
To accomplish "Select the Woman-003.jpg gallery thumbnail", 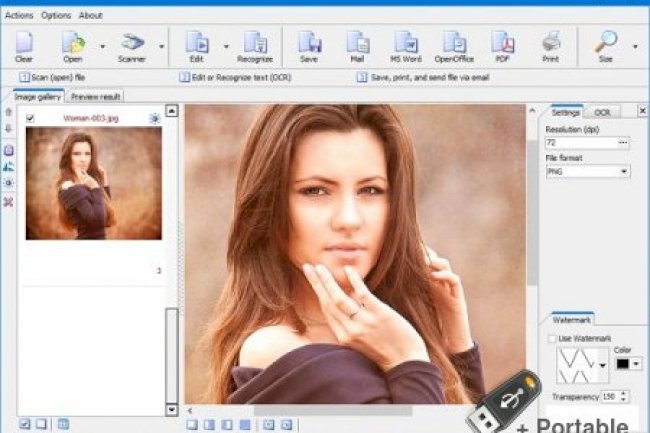I will click(x=93, y=183).
